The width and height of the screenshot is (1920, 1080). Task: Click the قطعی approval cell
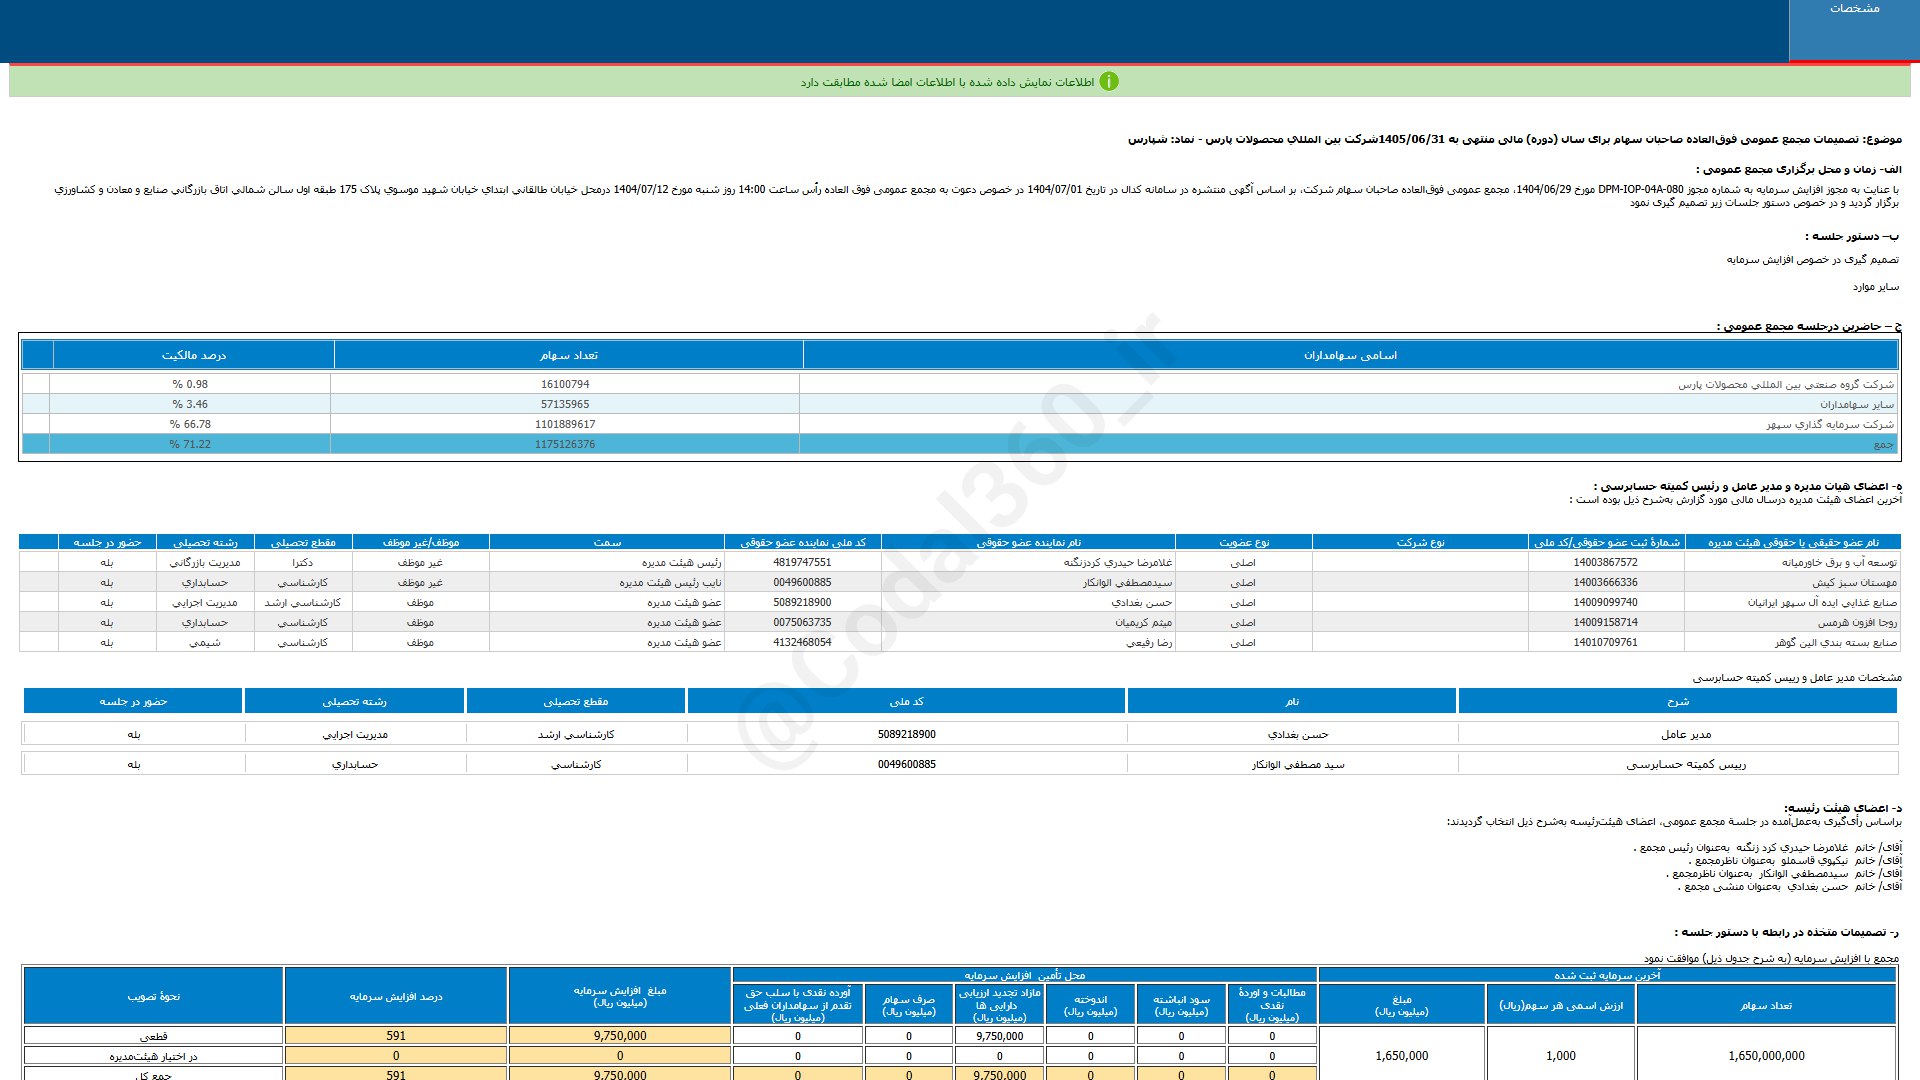coord(153,1036)
